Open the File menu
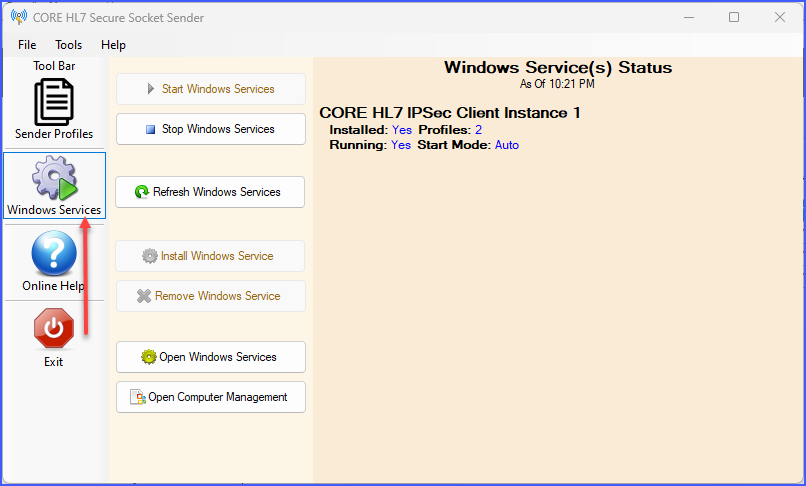 [x=27, y=45]
